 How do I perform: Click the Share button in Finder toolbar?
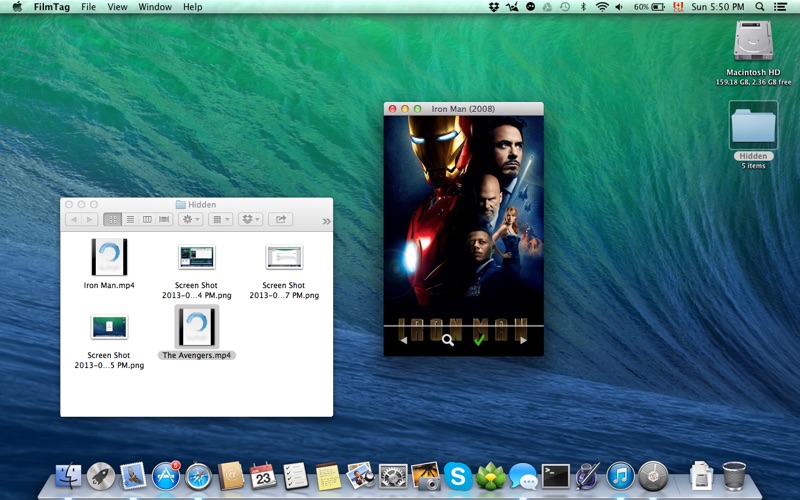281,219
